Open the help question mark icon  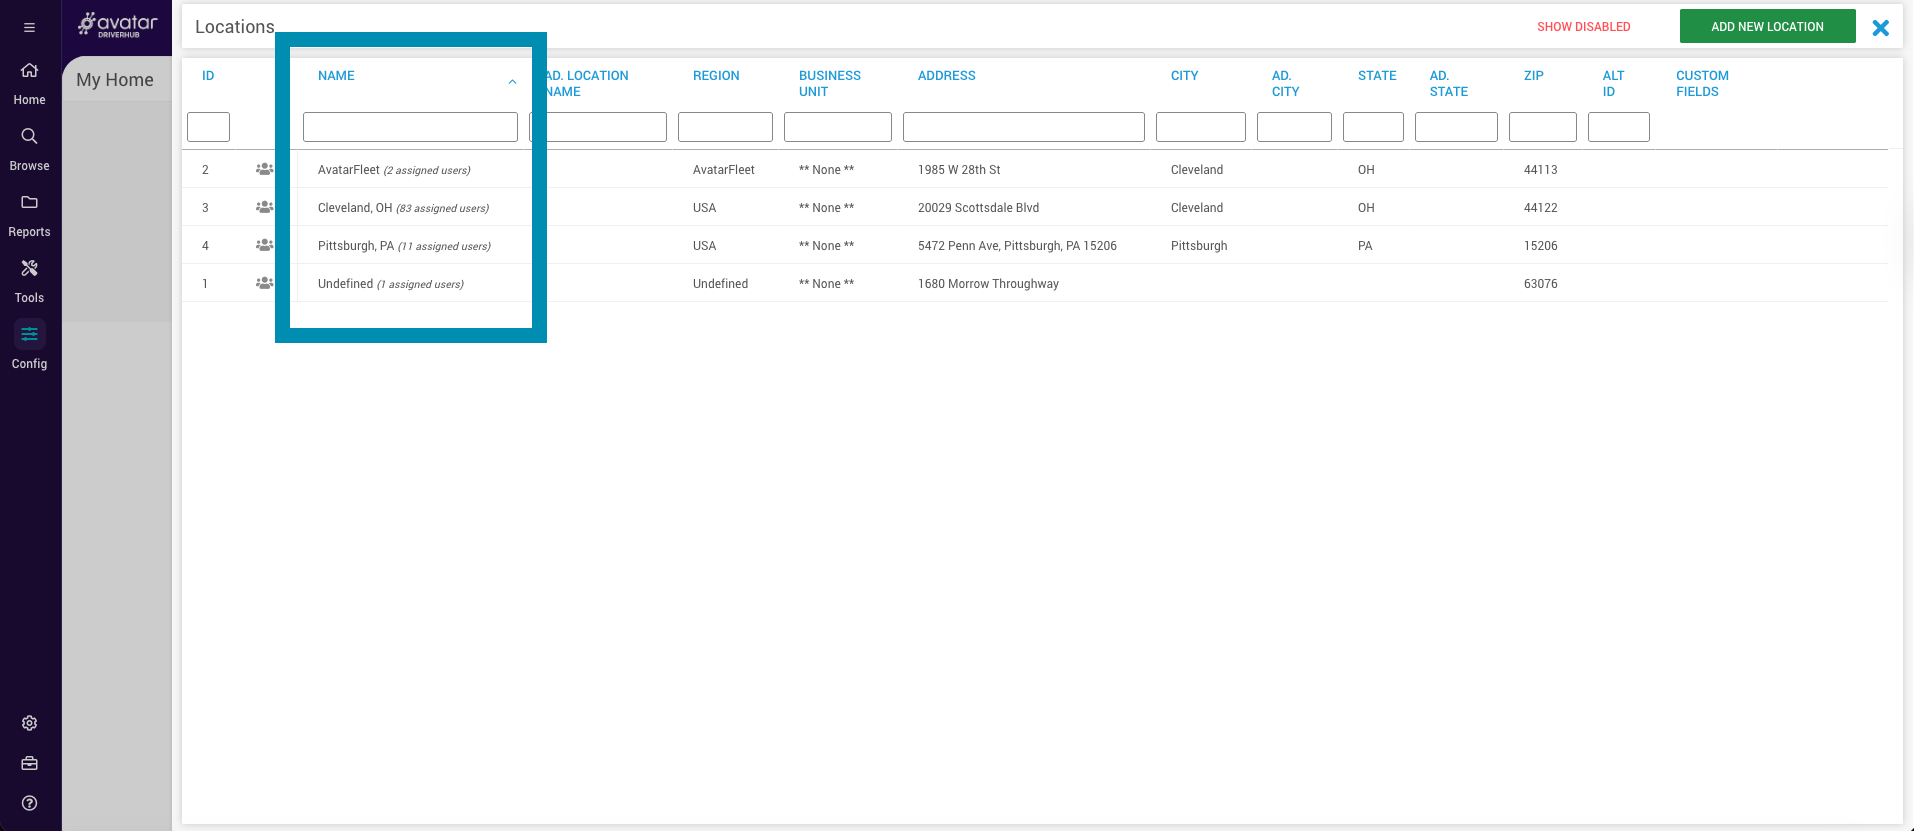[29, 803]
